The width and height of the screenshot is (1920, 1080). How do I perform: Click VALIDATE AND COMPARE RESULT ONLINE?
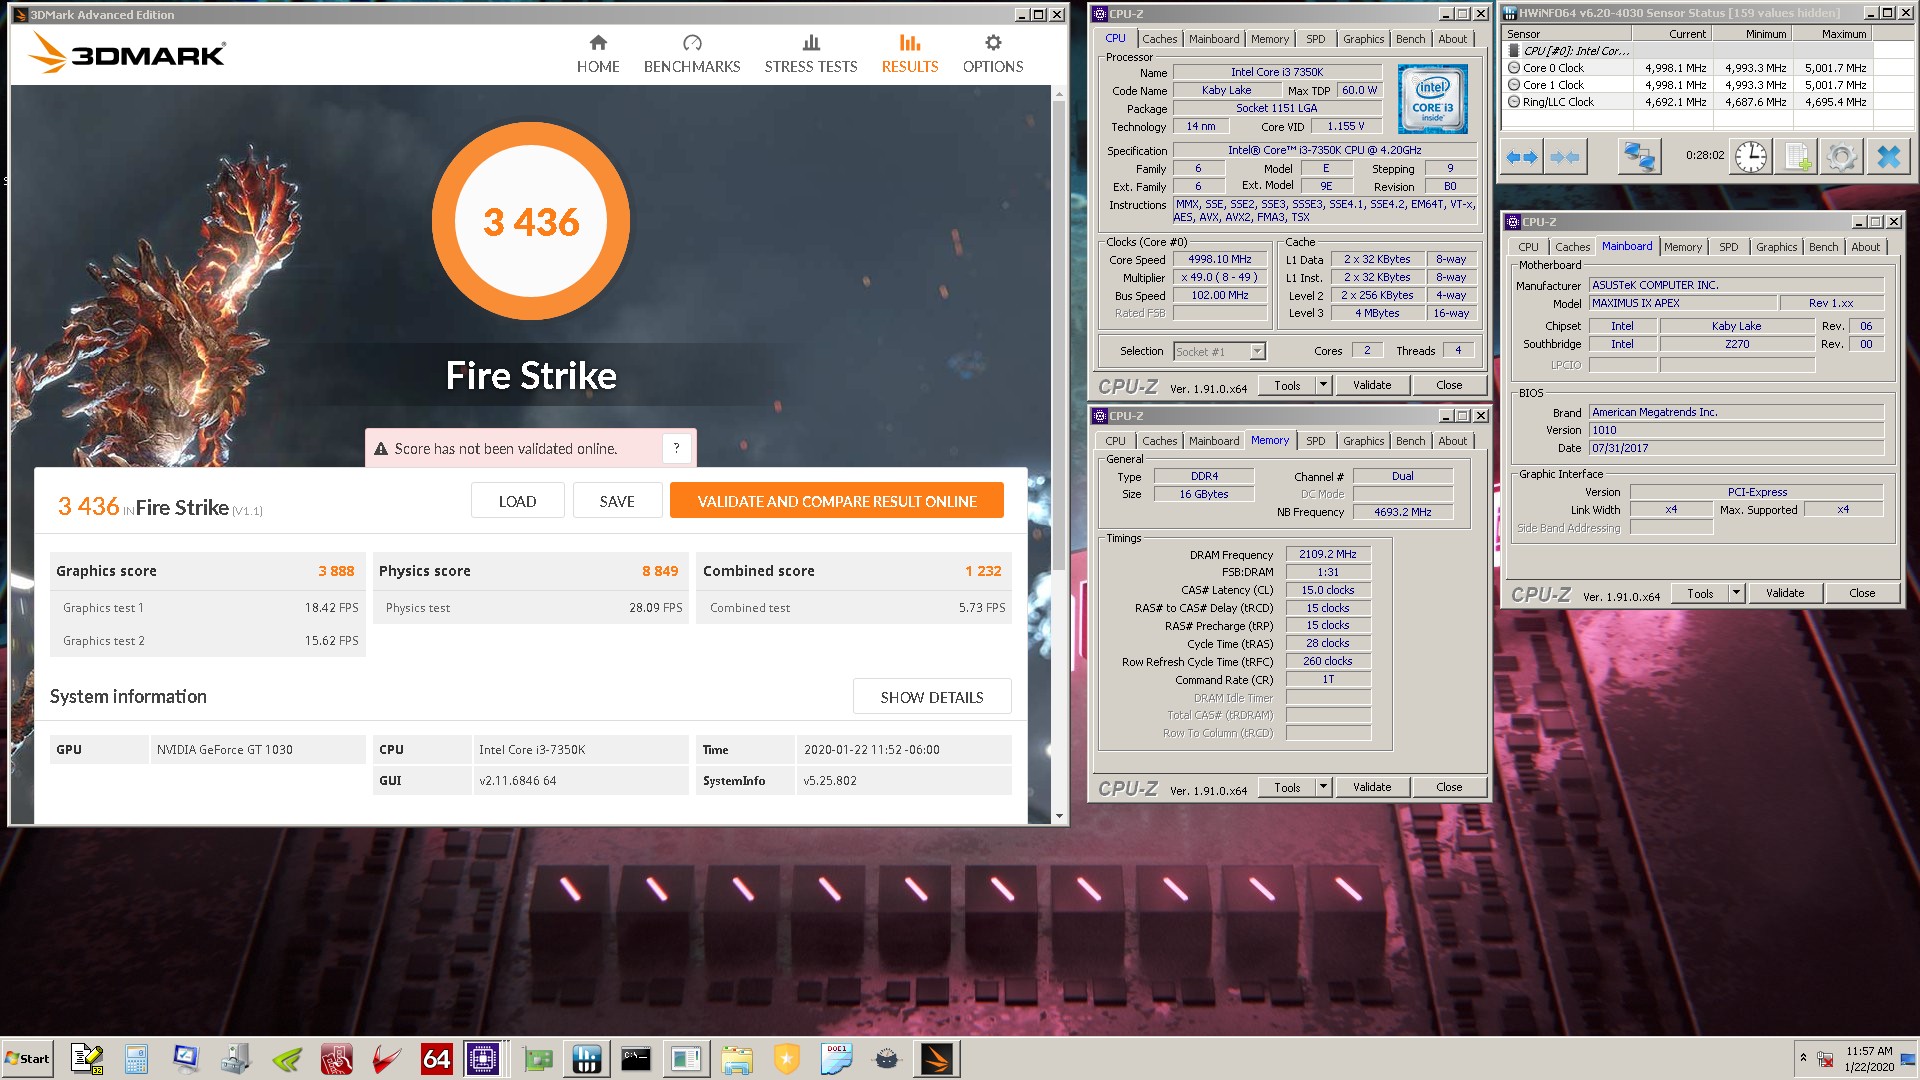837,501
